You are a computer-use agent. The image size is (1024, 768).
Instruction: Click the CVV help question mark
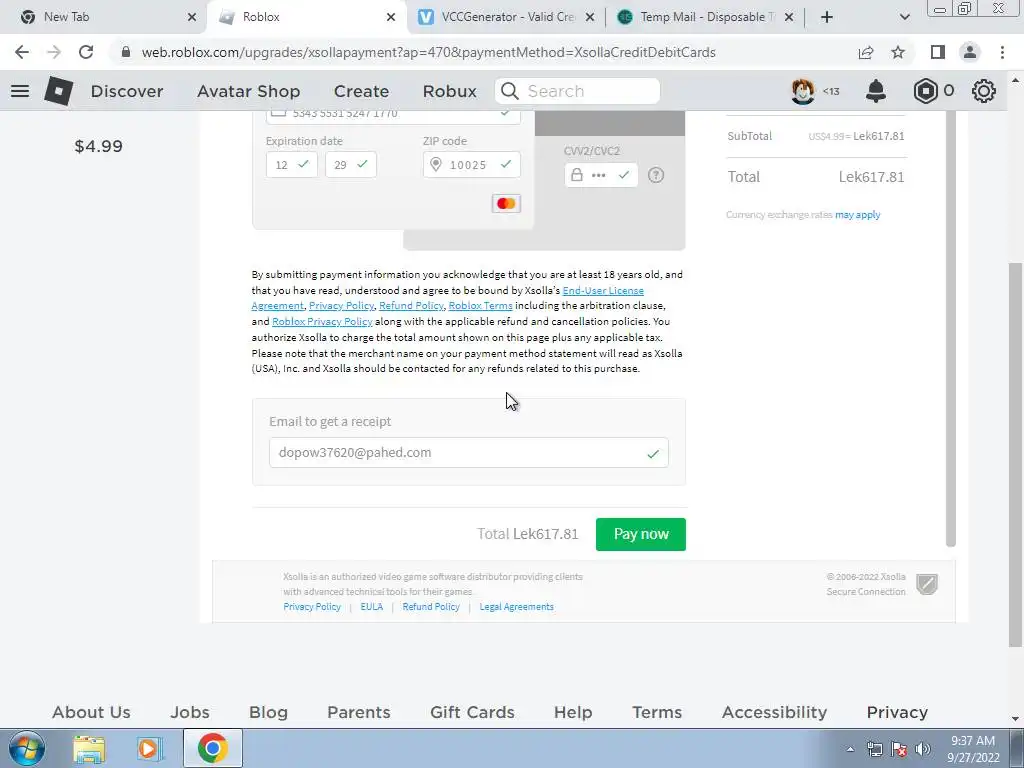(x=656, y=175)
